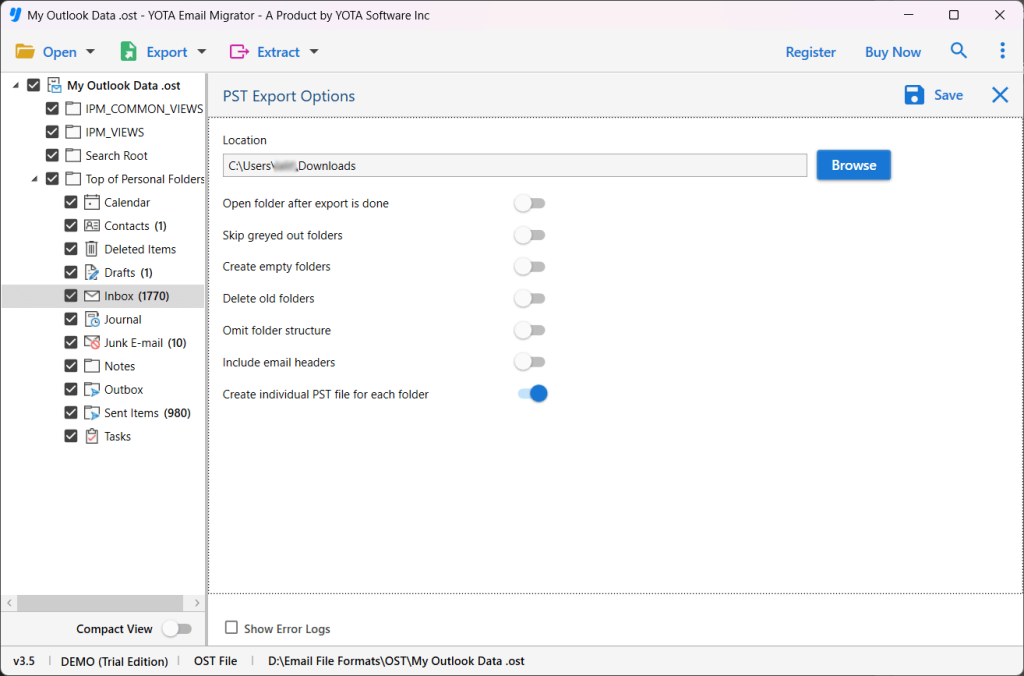This screenshot has height=676, width=1024.
Task: Click the Outbox icon
Action: point(92,389)
